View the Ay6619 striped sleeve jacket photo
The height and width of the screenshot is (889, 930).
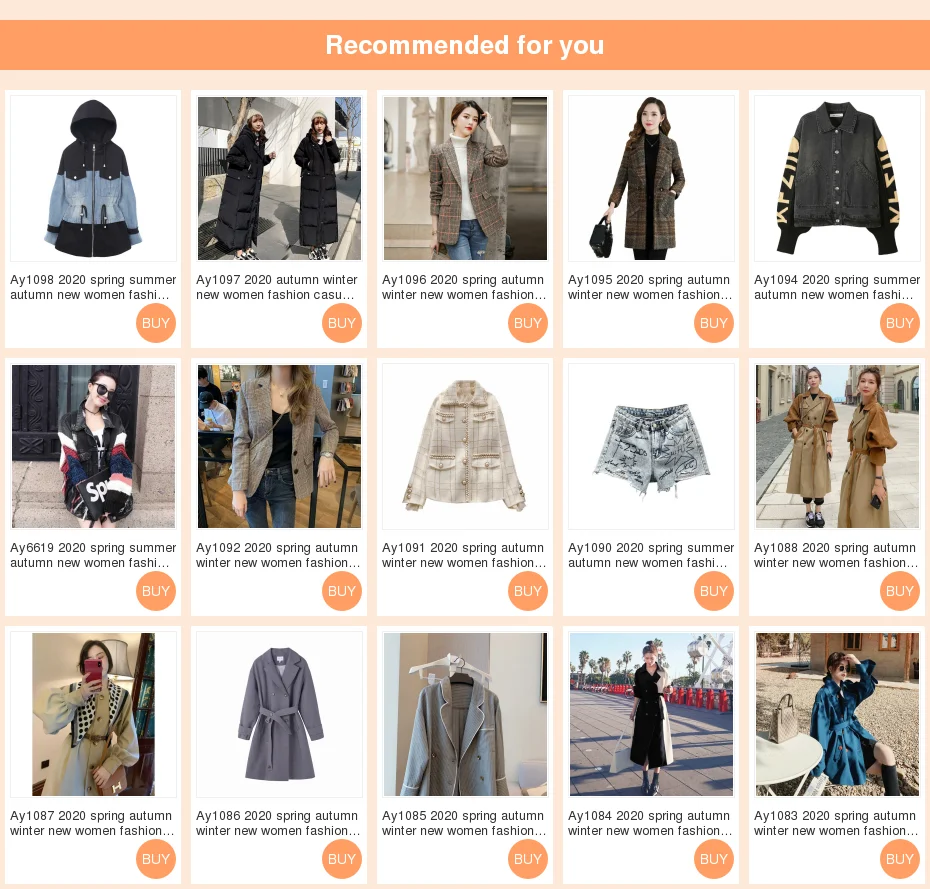(93, 447)
